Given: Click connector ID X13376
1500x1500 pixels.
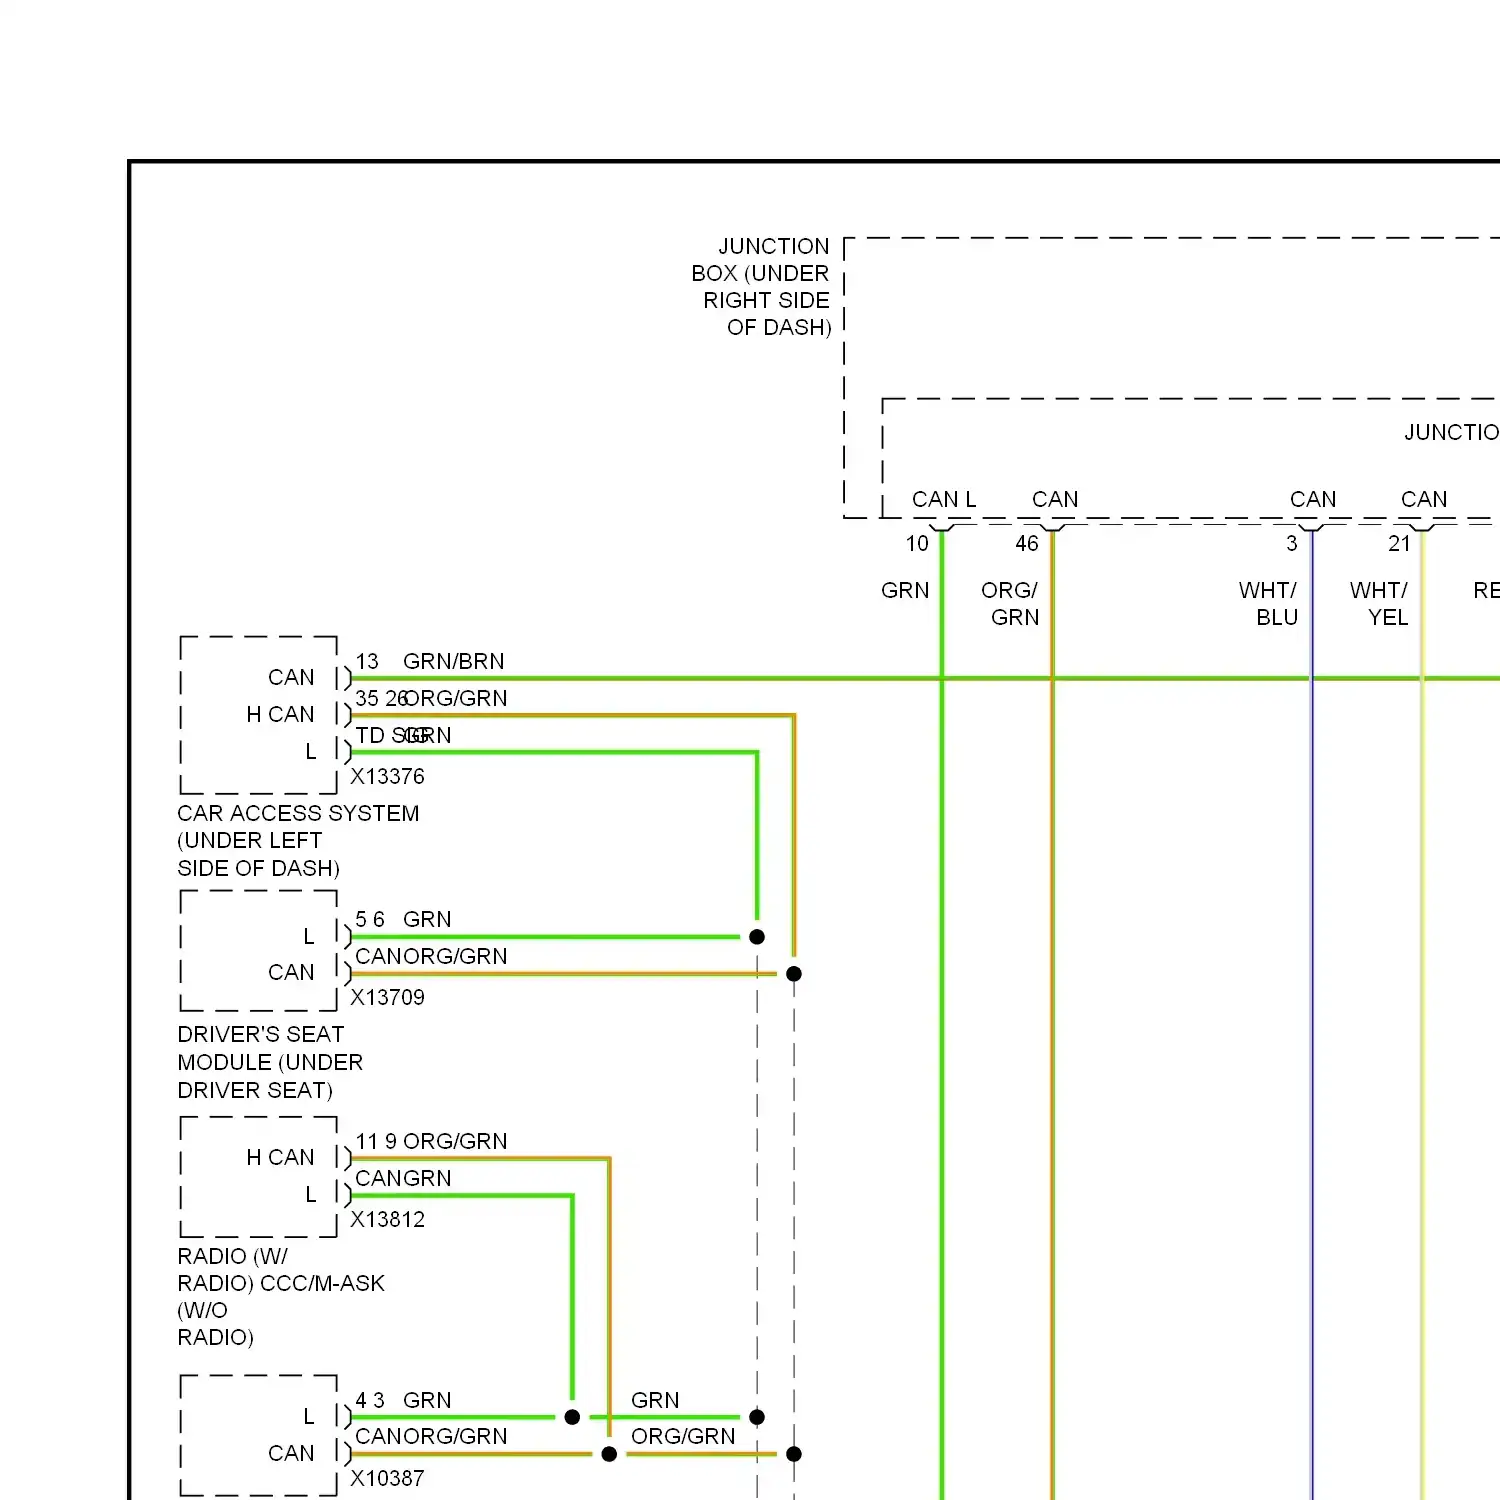Looking at the screenshot, I should 387,777.
